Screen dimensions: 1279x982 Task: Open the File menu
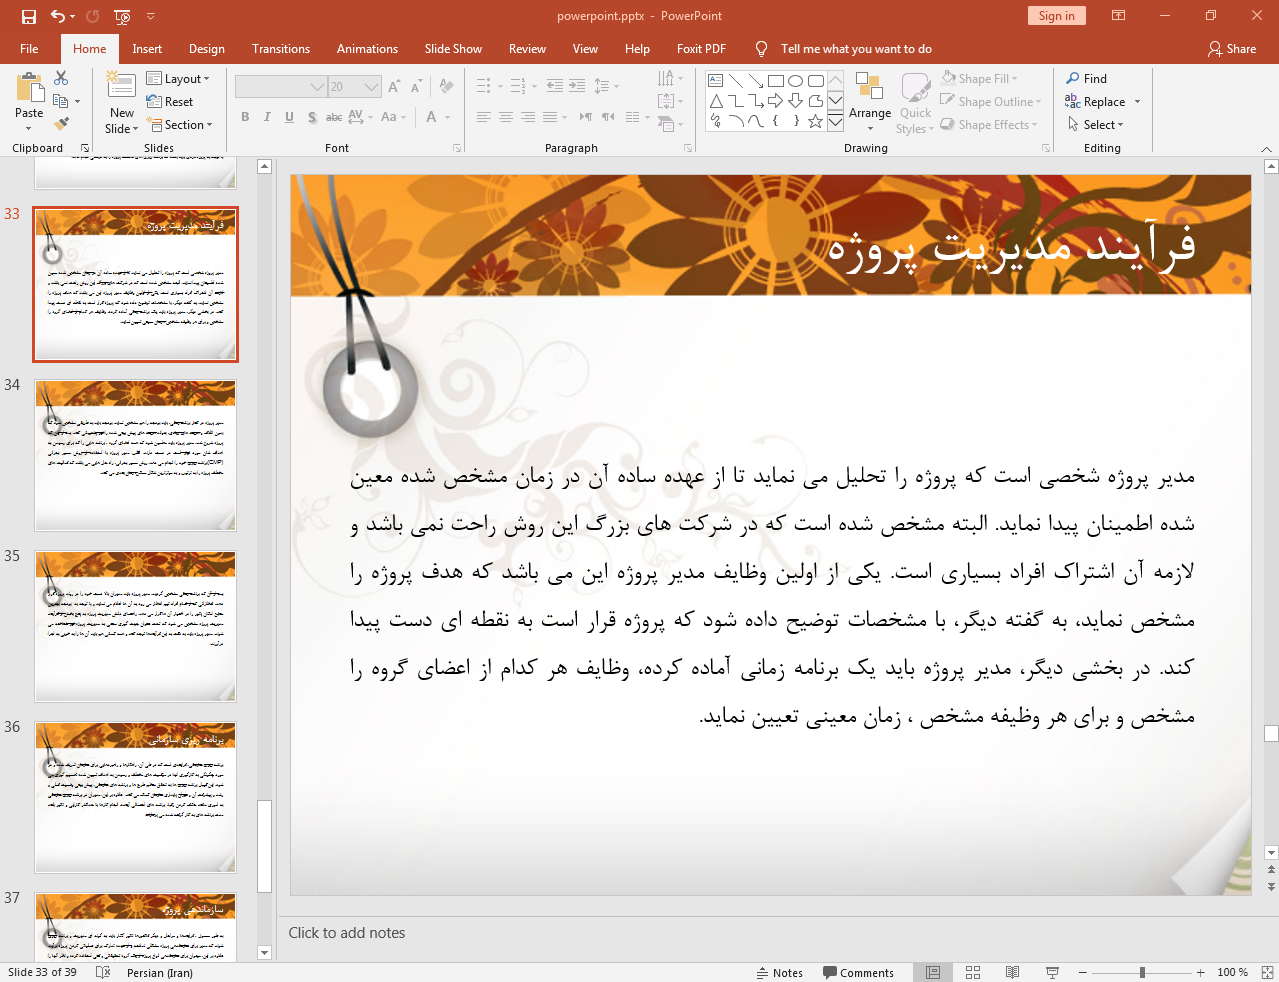pyautogui.click(x=29, y=49)
